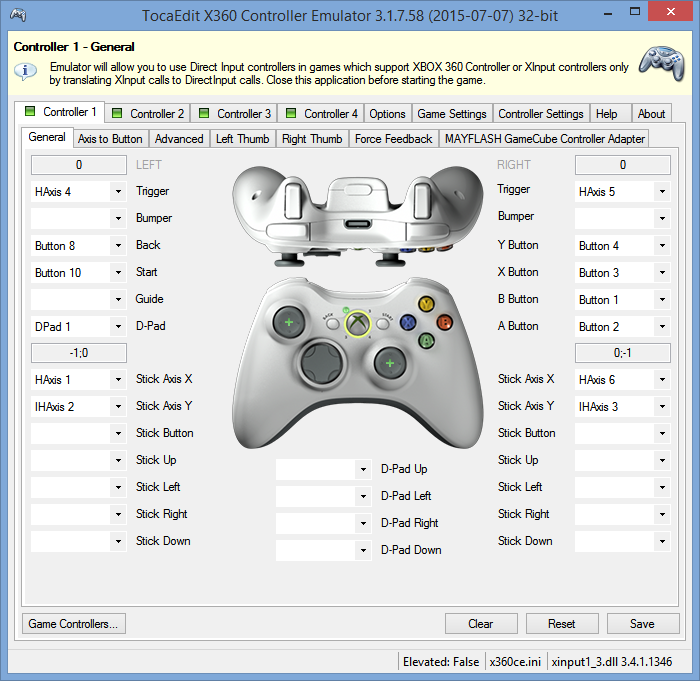Click the green status square on Controller 2 tab
This screenshot has width=700, height=681.
point(117,113)
